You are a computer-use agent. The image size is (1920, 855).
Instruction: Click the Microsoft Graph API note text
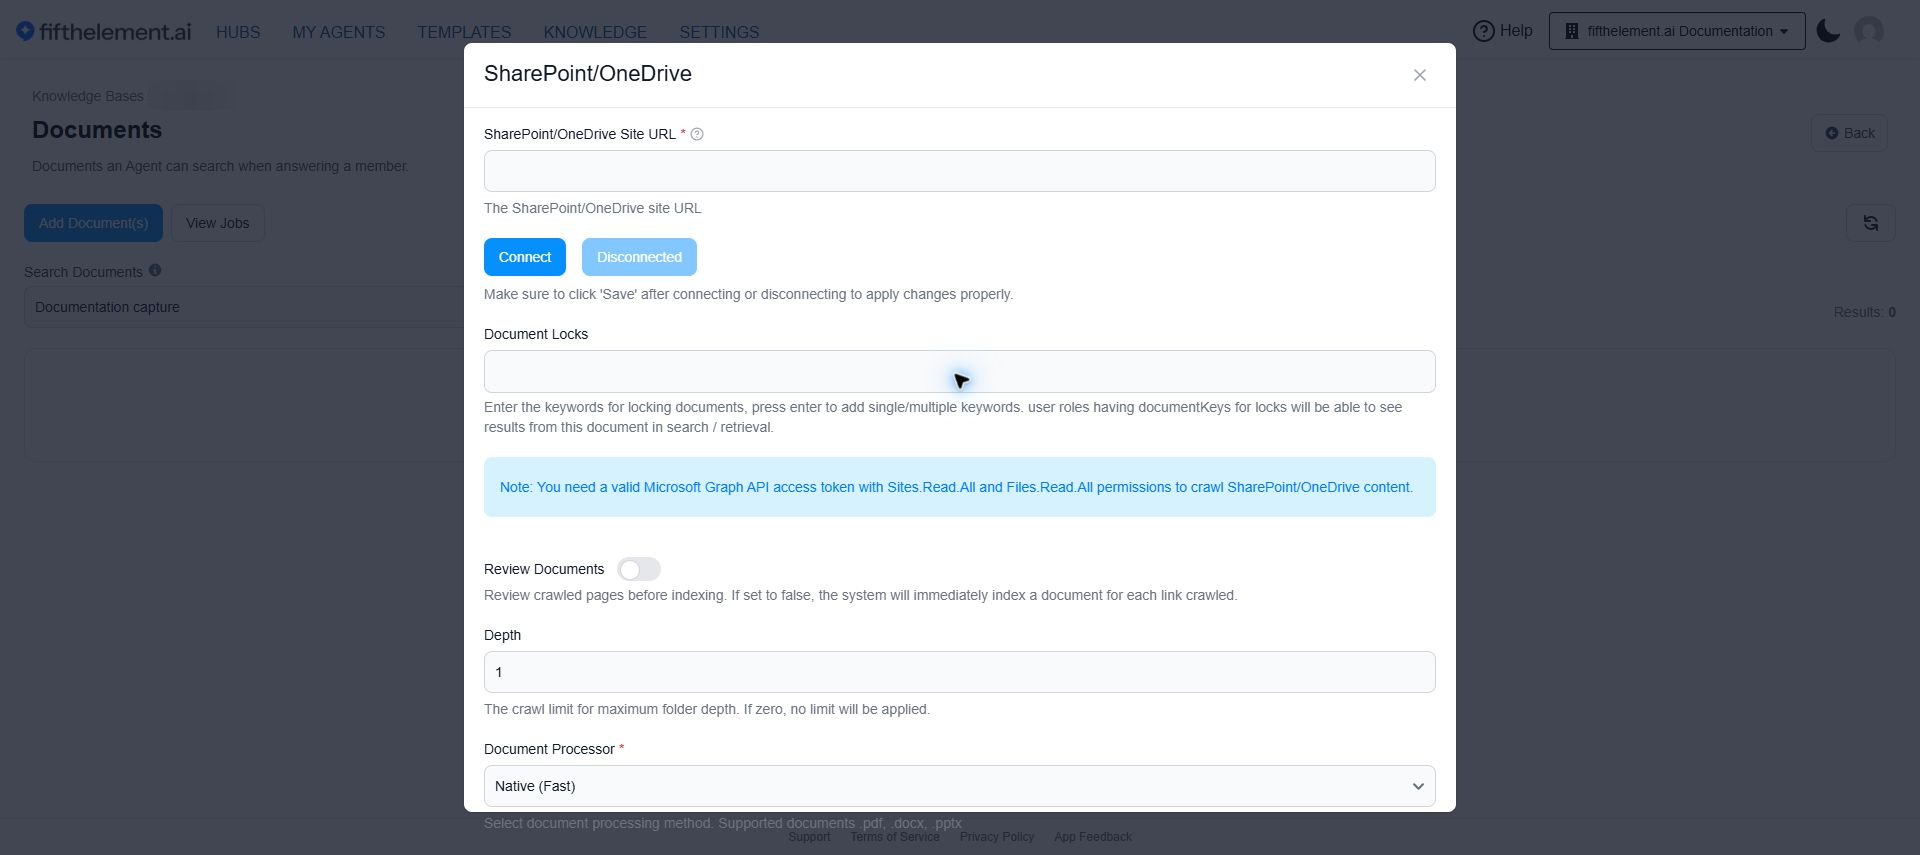coord(956,487)
